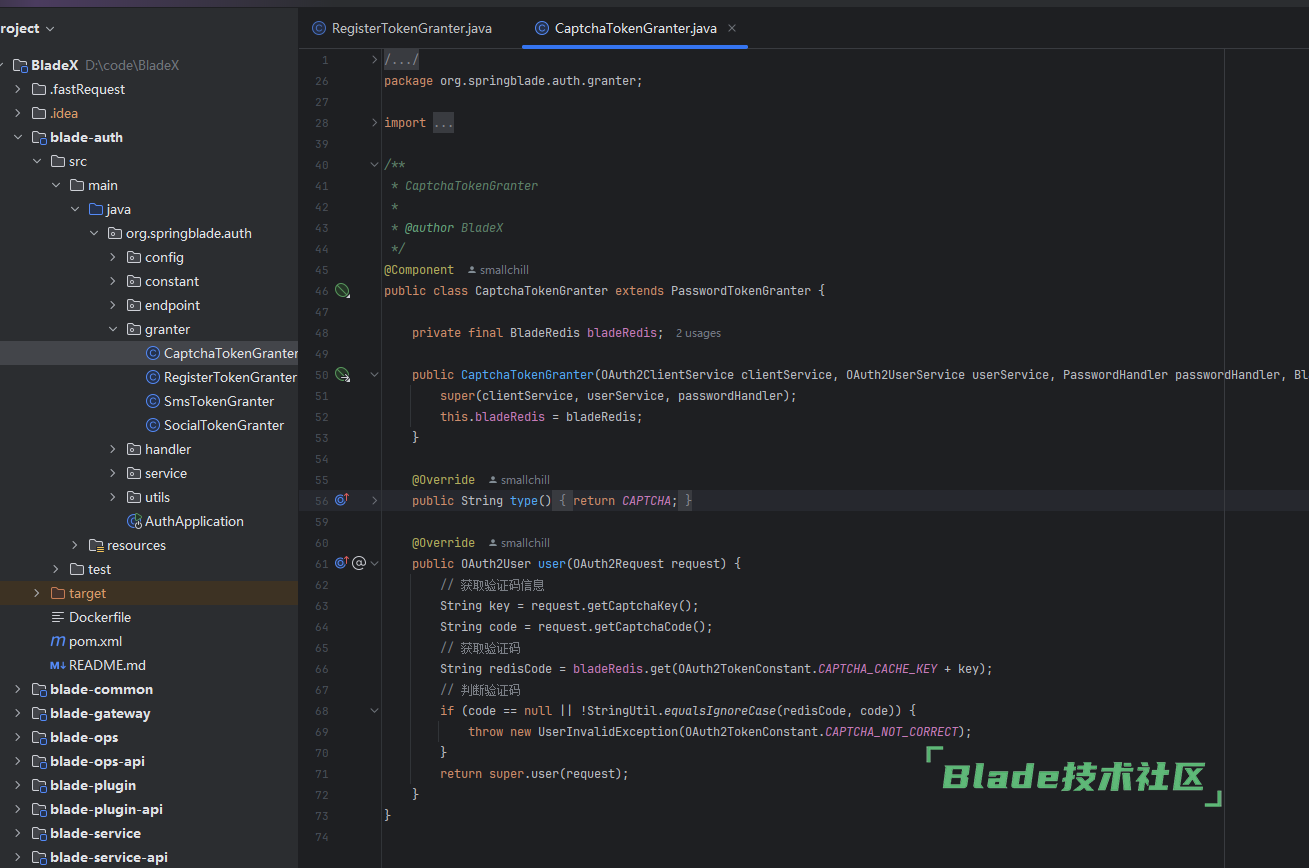Expand folded license comment on line 1

point(375,60)
